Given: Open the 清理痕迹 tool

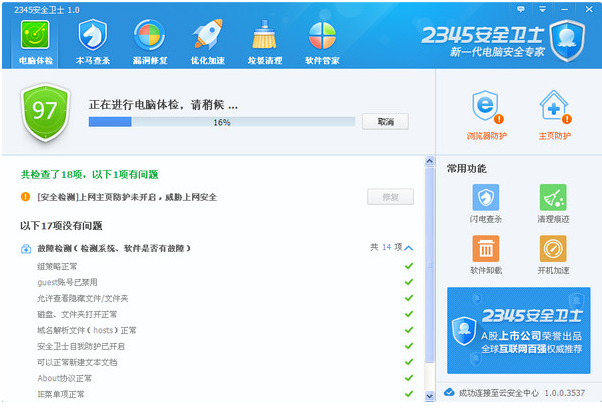Looking at the screenshot, I should (x=553, y=204).
